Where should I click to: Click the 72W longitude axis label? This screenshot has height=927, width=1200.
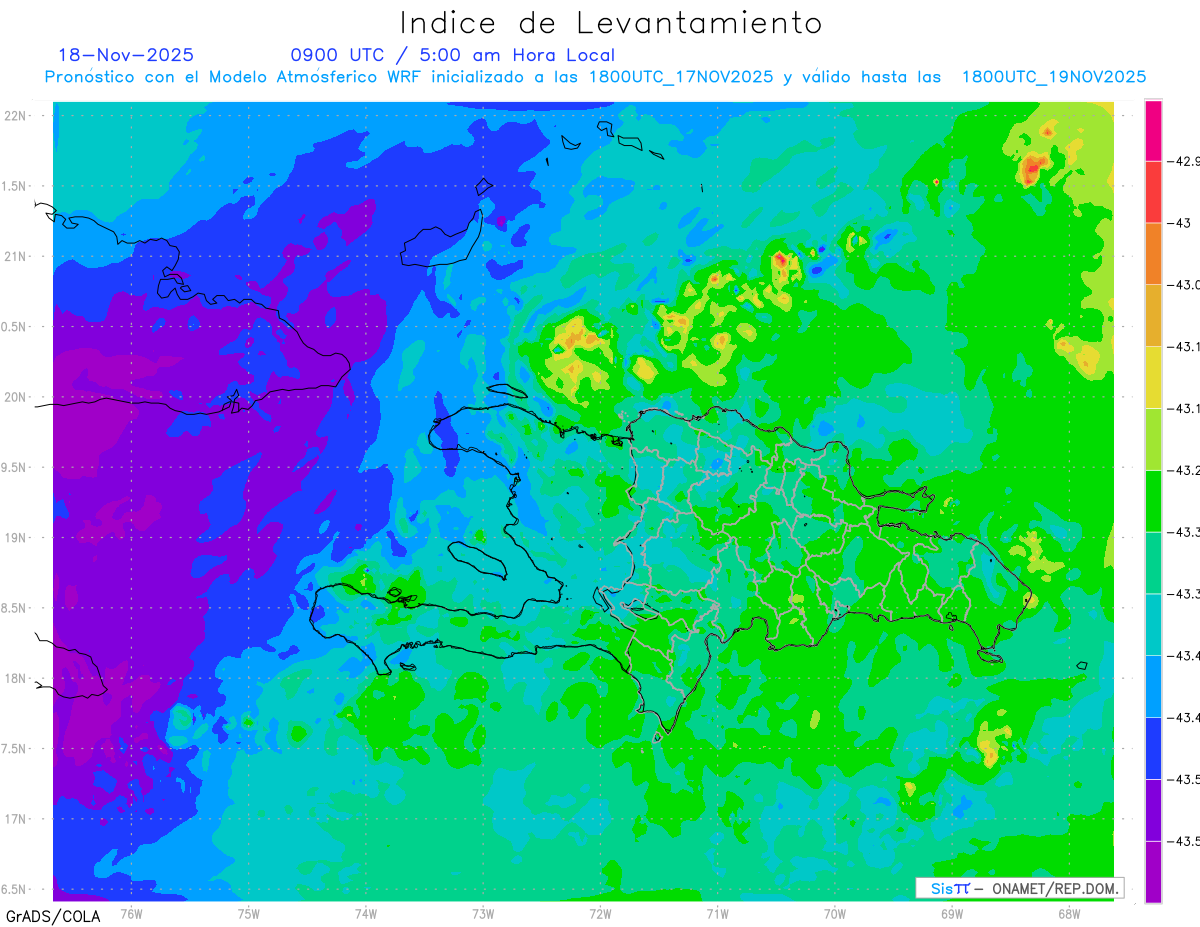pyautogui.click(x=600, y=912)
